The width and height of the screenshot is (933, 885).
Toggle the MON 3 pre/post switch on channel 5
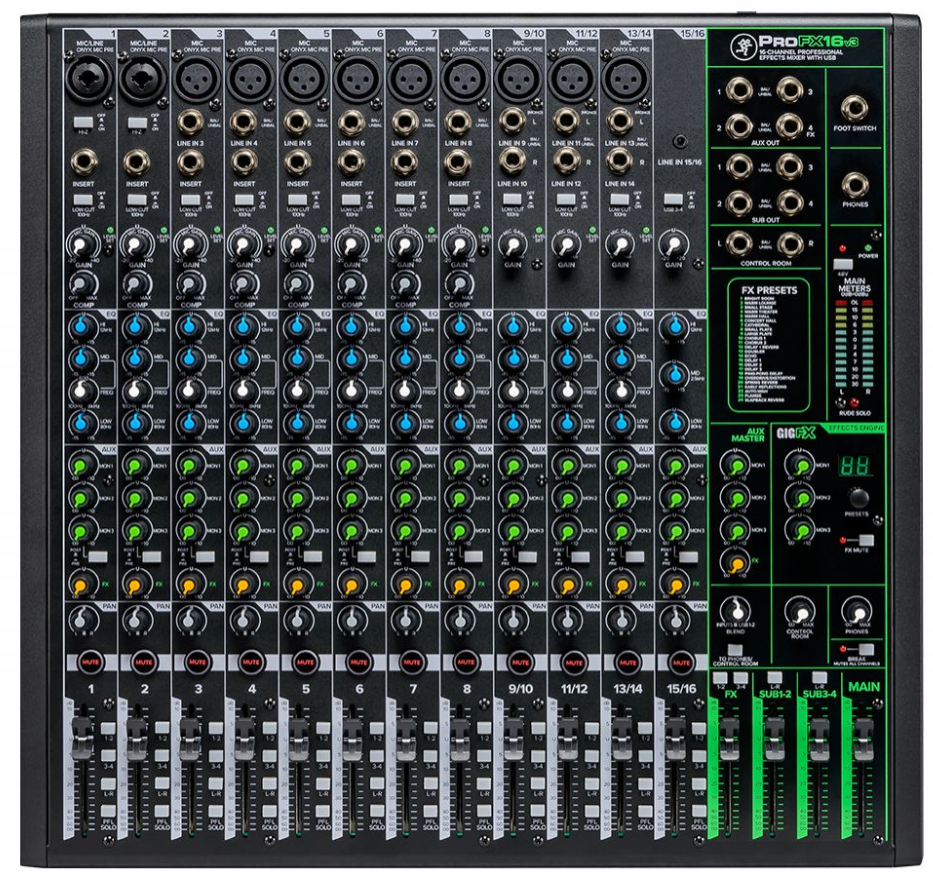point(312,556)
